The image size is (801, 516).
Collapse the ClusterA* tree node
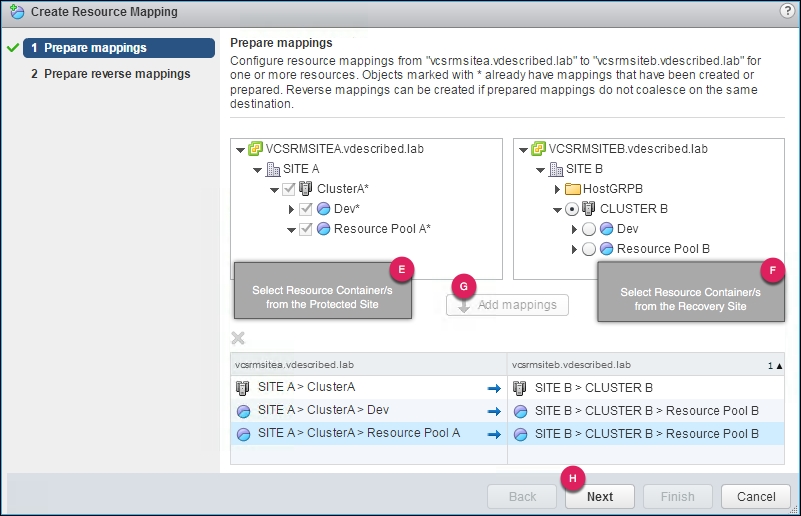[x=274, y=190]
